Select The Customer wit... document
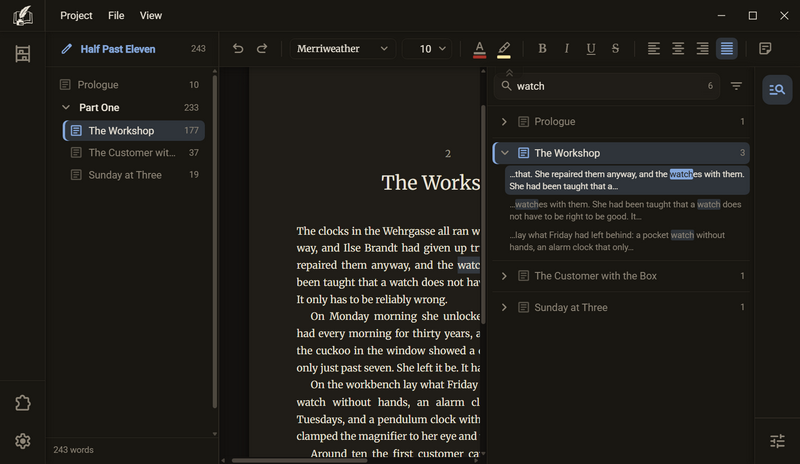Screen dimensions: 800x464 tap(134, 153)
